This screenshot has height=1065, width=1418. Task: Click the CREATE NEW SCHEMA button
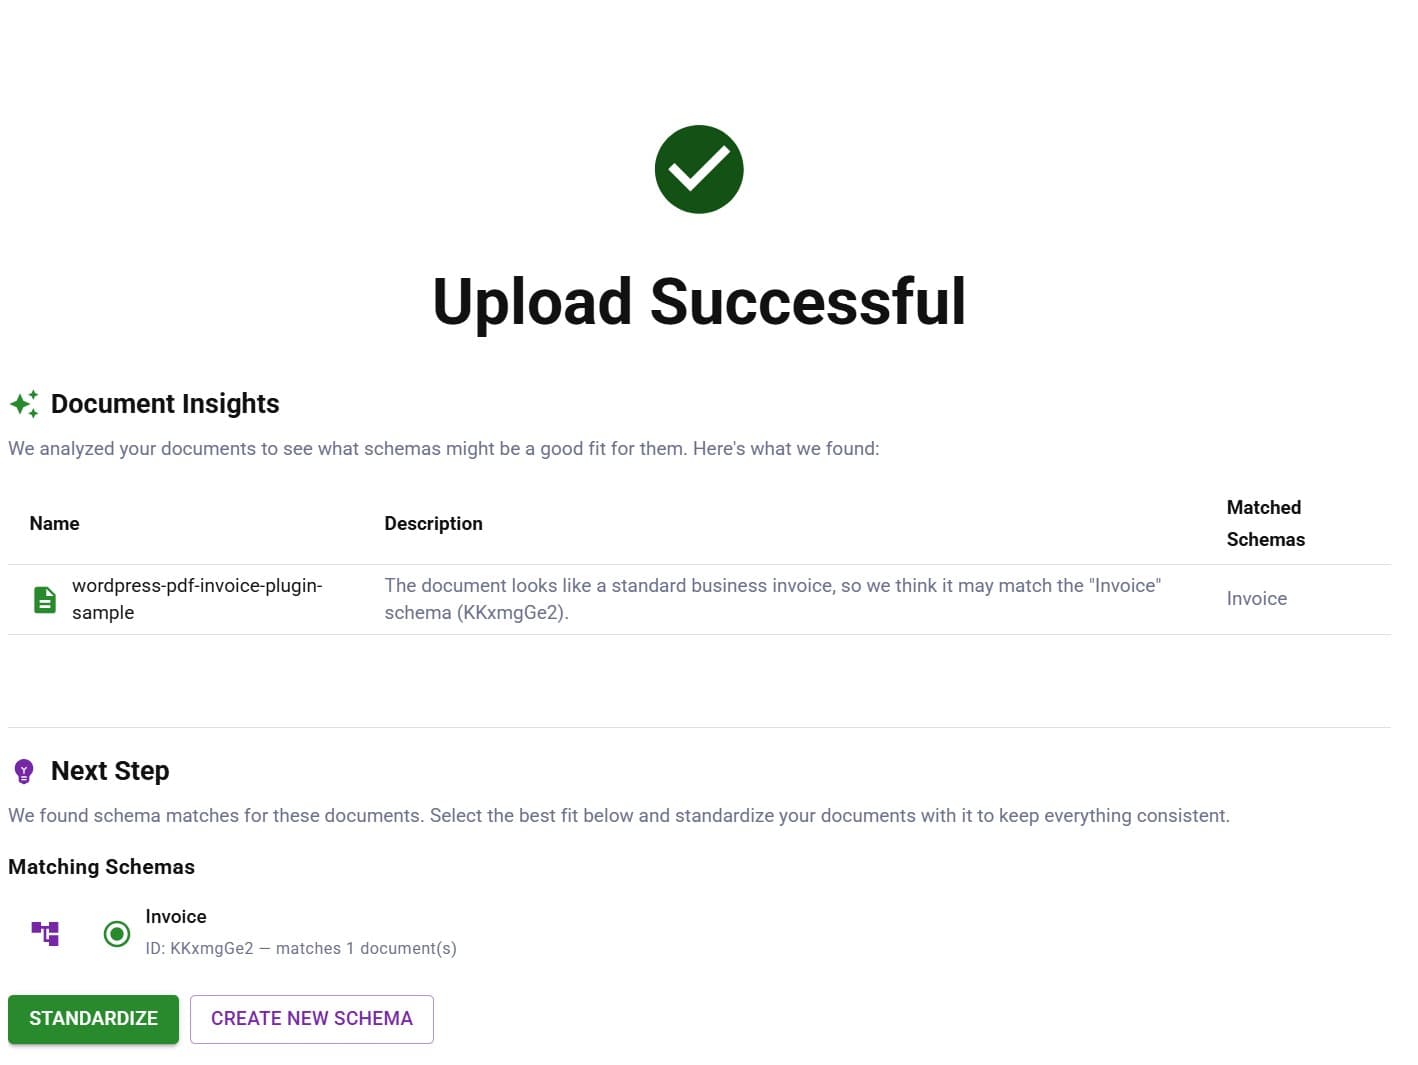click(311, 1018)
